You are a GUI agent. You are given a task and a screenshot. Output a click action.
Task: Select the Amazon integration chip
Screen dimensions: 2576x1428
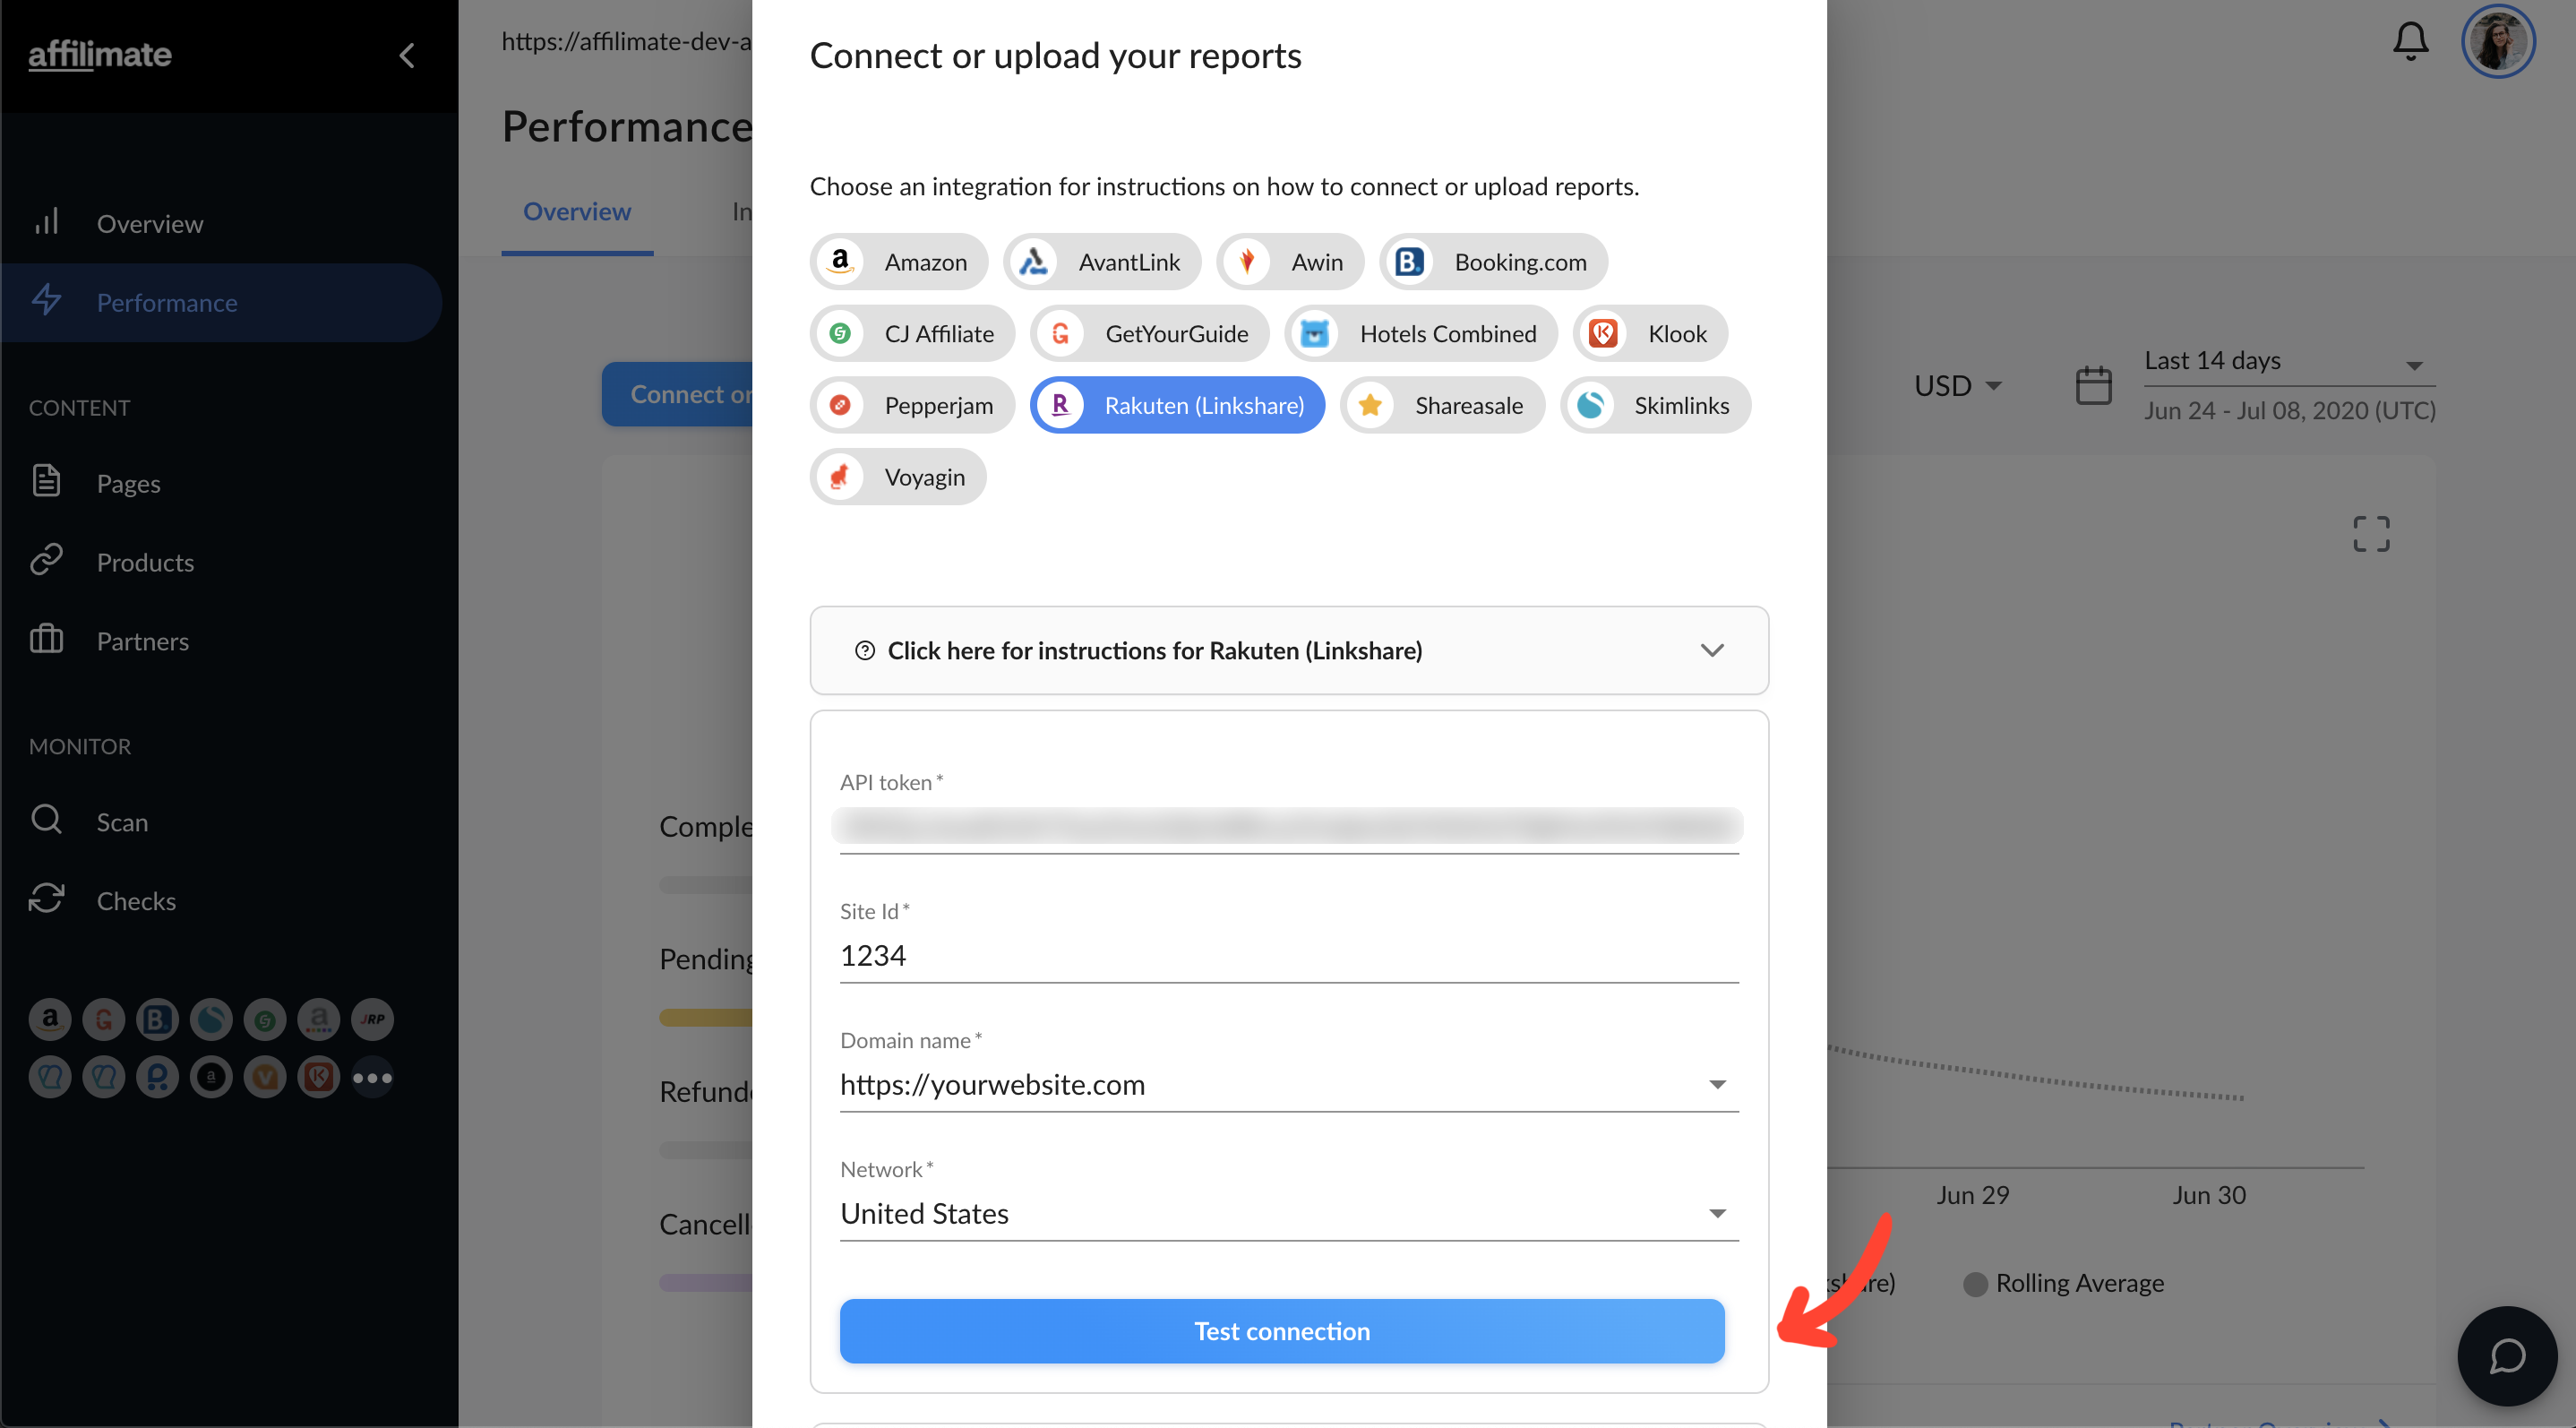point(898,262)
